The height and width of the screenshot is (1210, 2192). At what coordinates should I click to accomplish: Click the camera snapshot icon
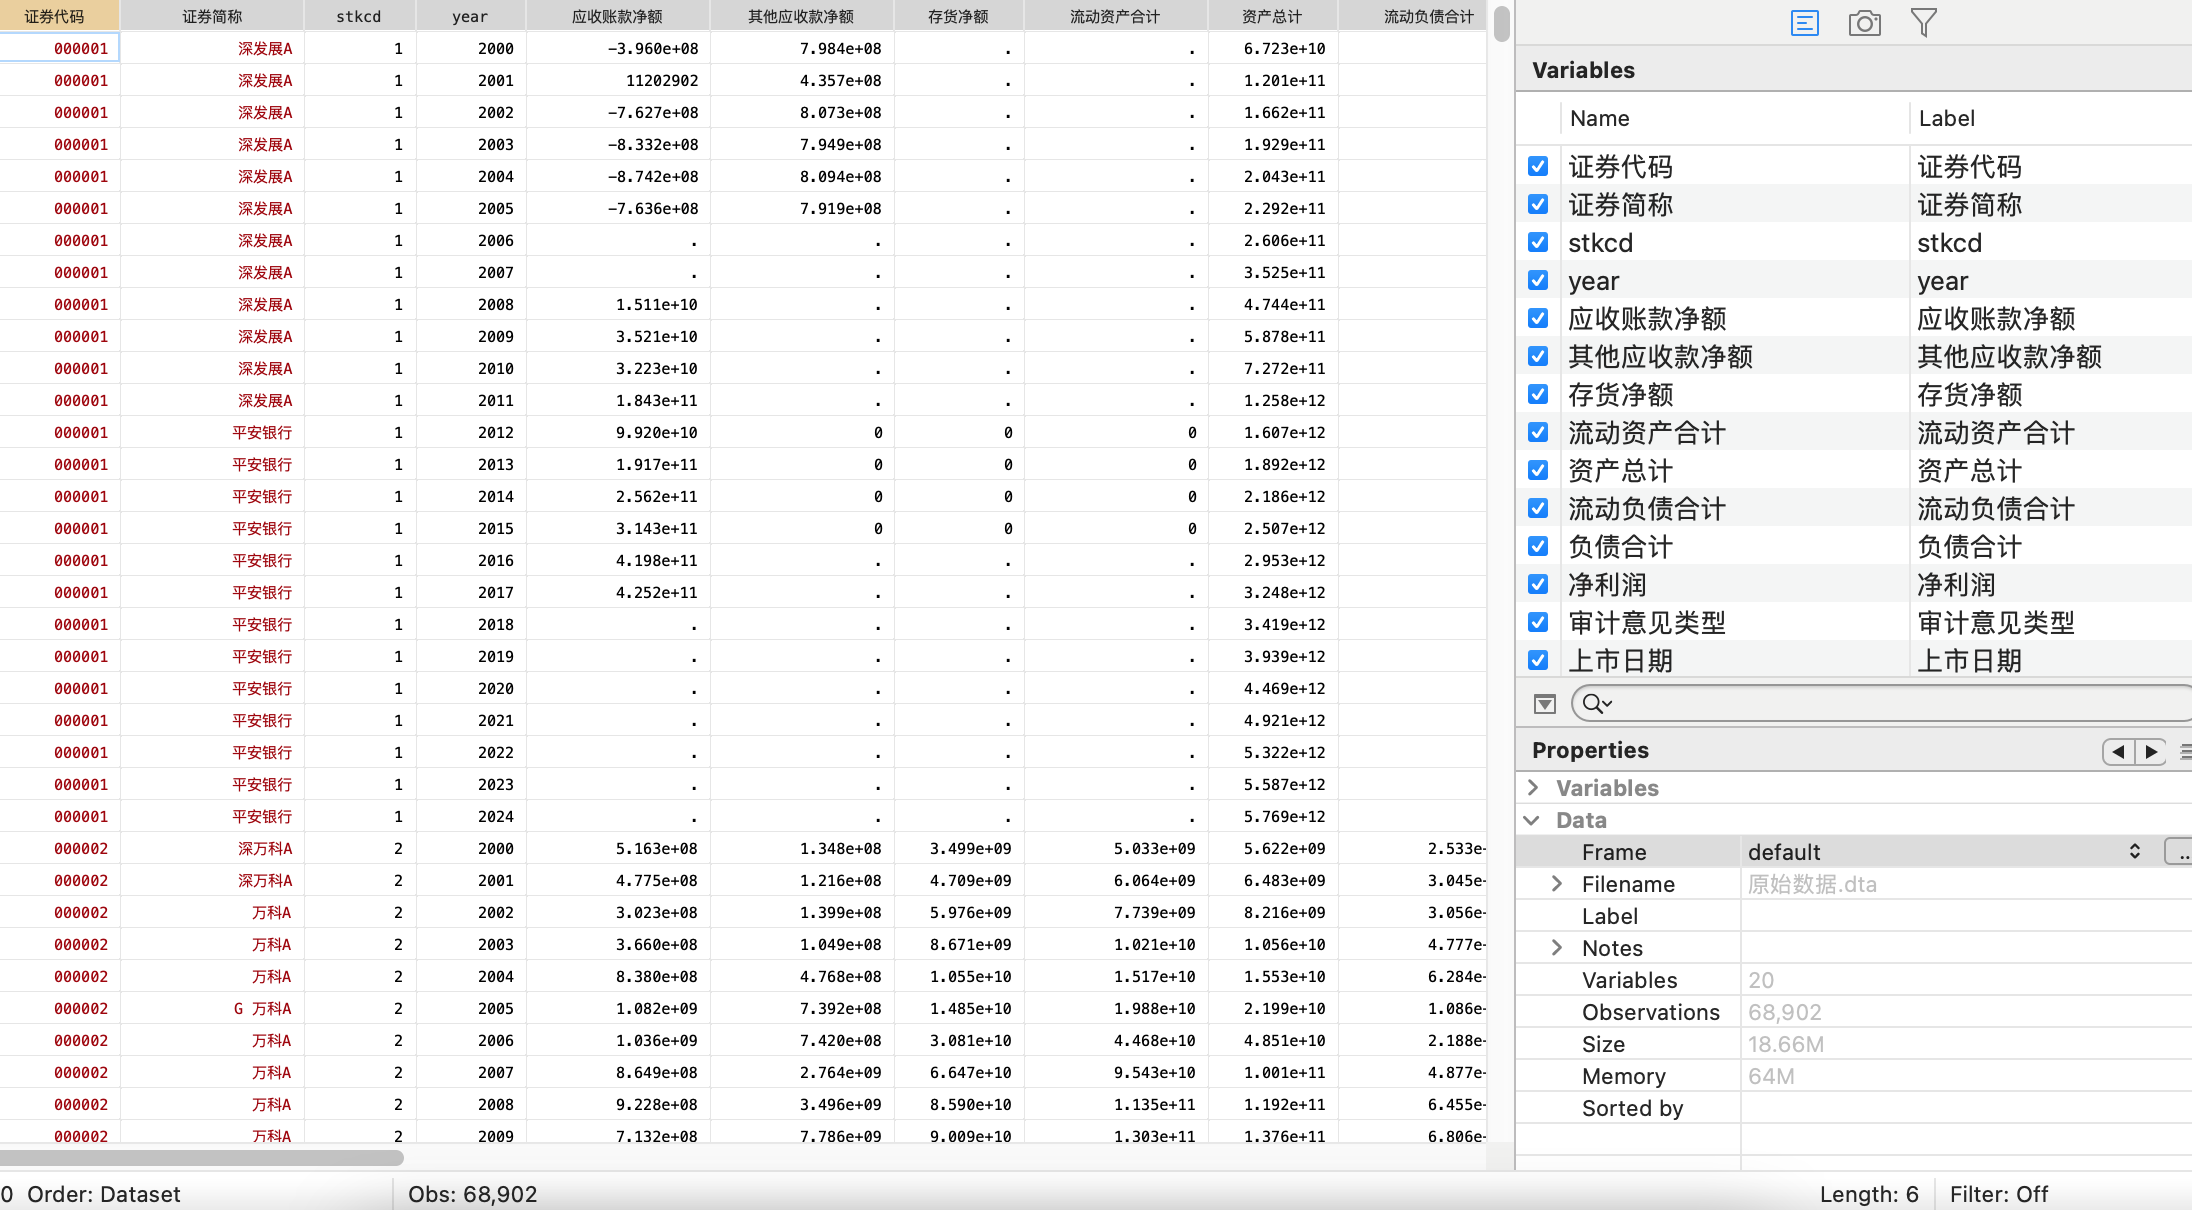tap(1864, 23)
